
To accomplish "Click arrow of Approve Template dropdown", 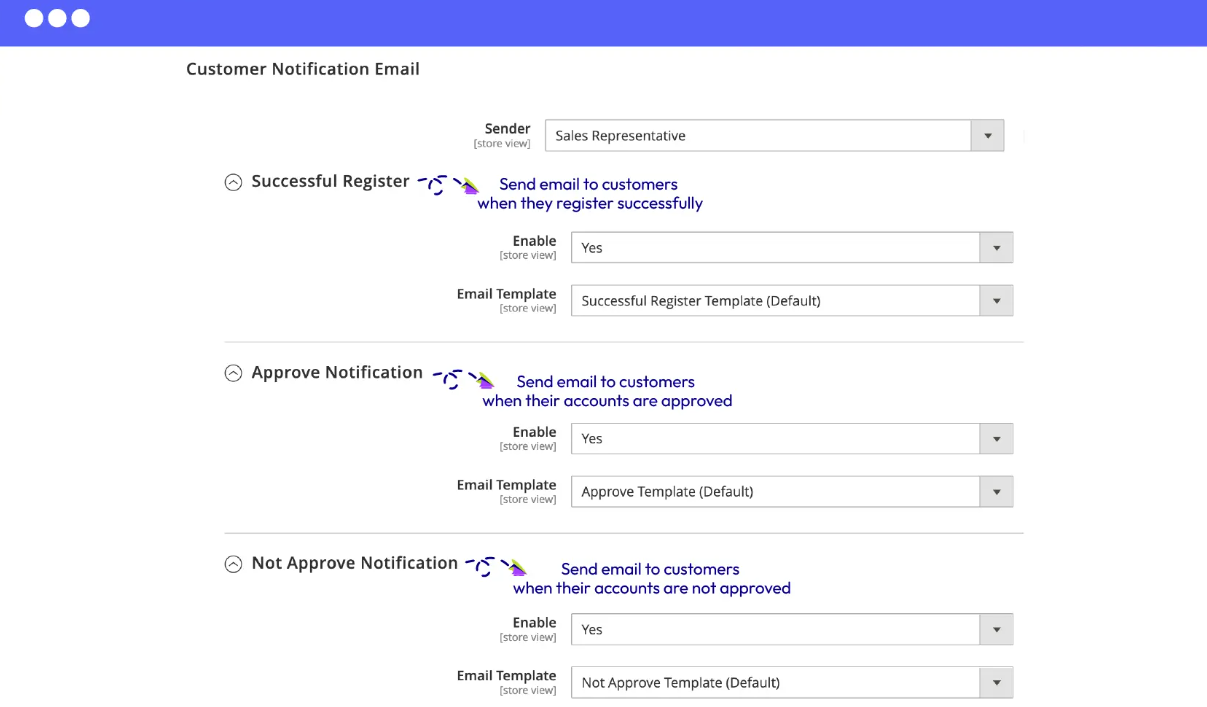I will pos(996,492).
